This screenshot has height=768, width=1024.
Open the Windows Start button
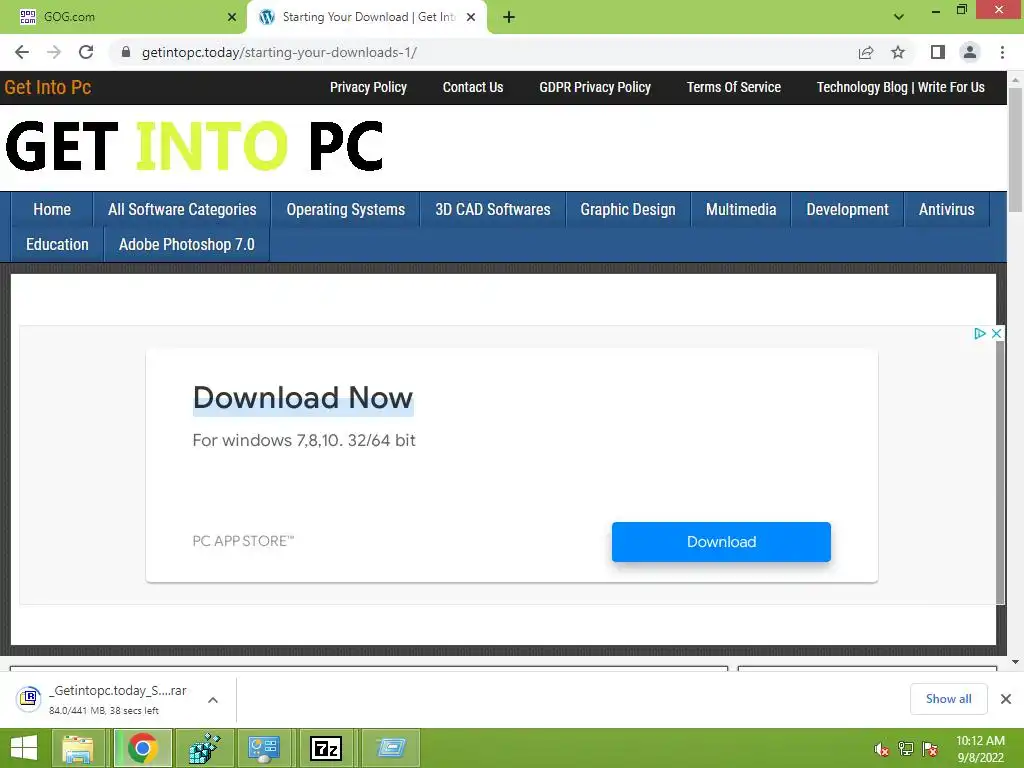(24, 748)
